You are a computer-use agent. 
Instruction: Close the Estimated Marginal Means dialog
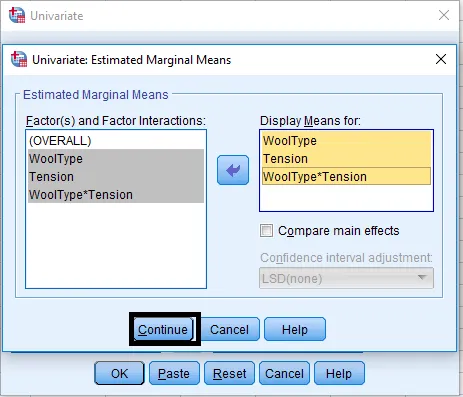tap(441, 59)
